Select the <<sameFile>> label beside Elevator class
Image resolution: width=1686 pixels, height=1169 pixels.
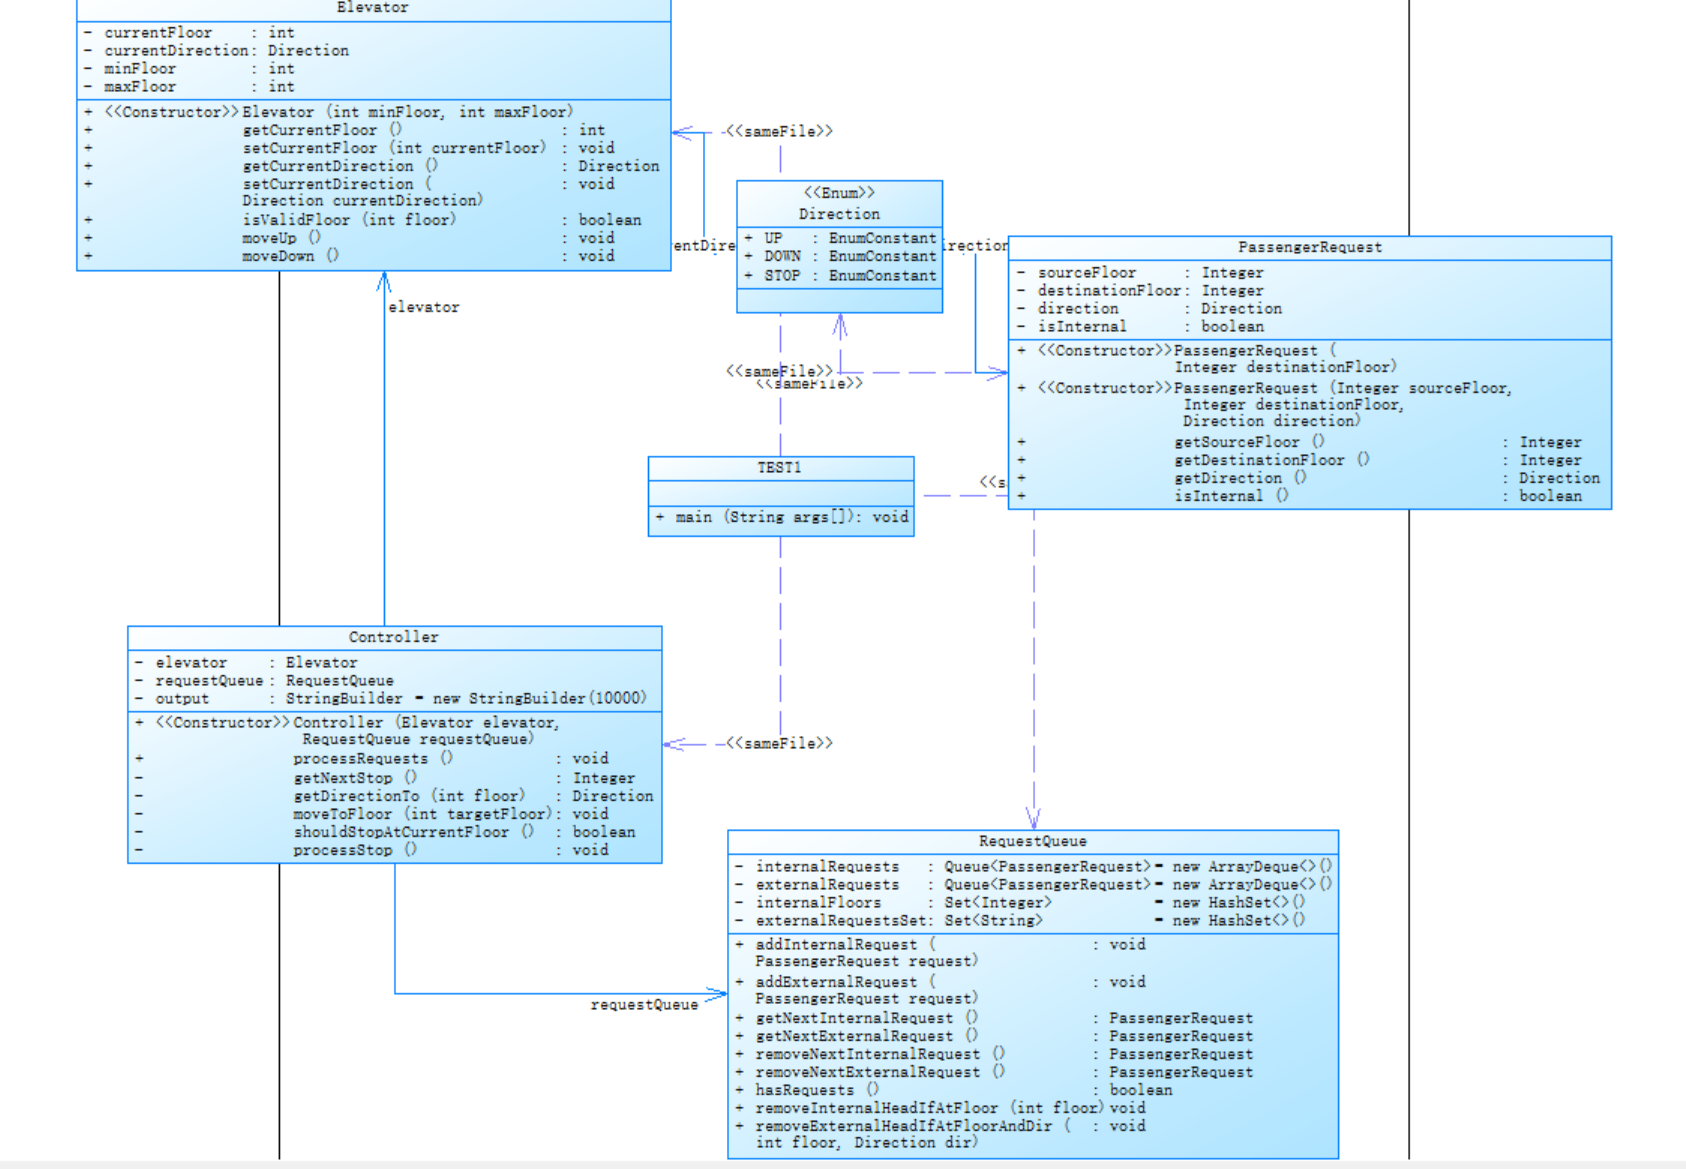tap(779, 131)
